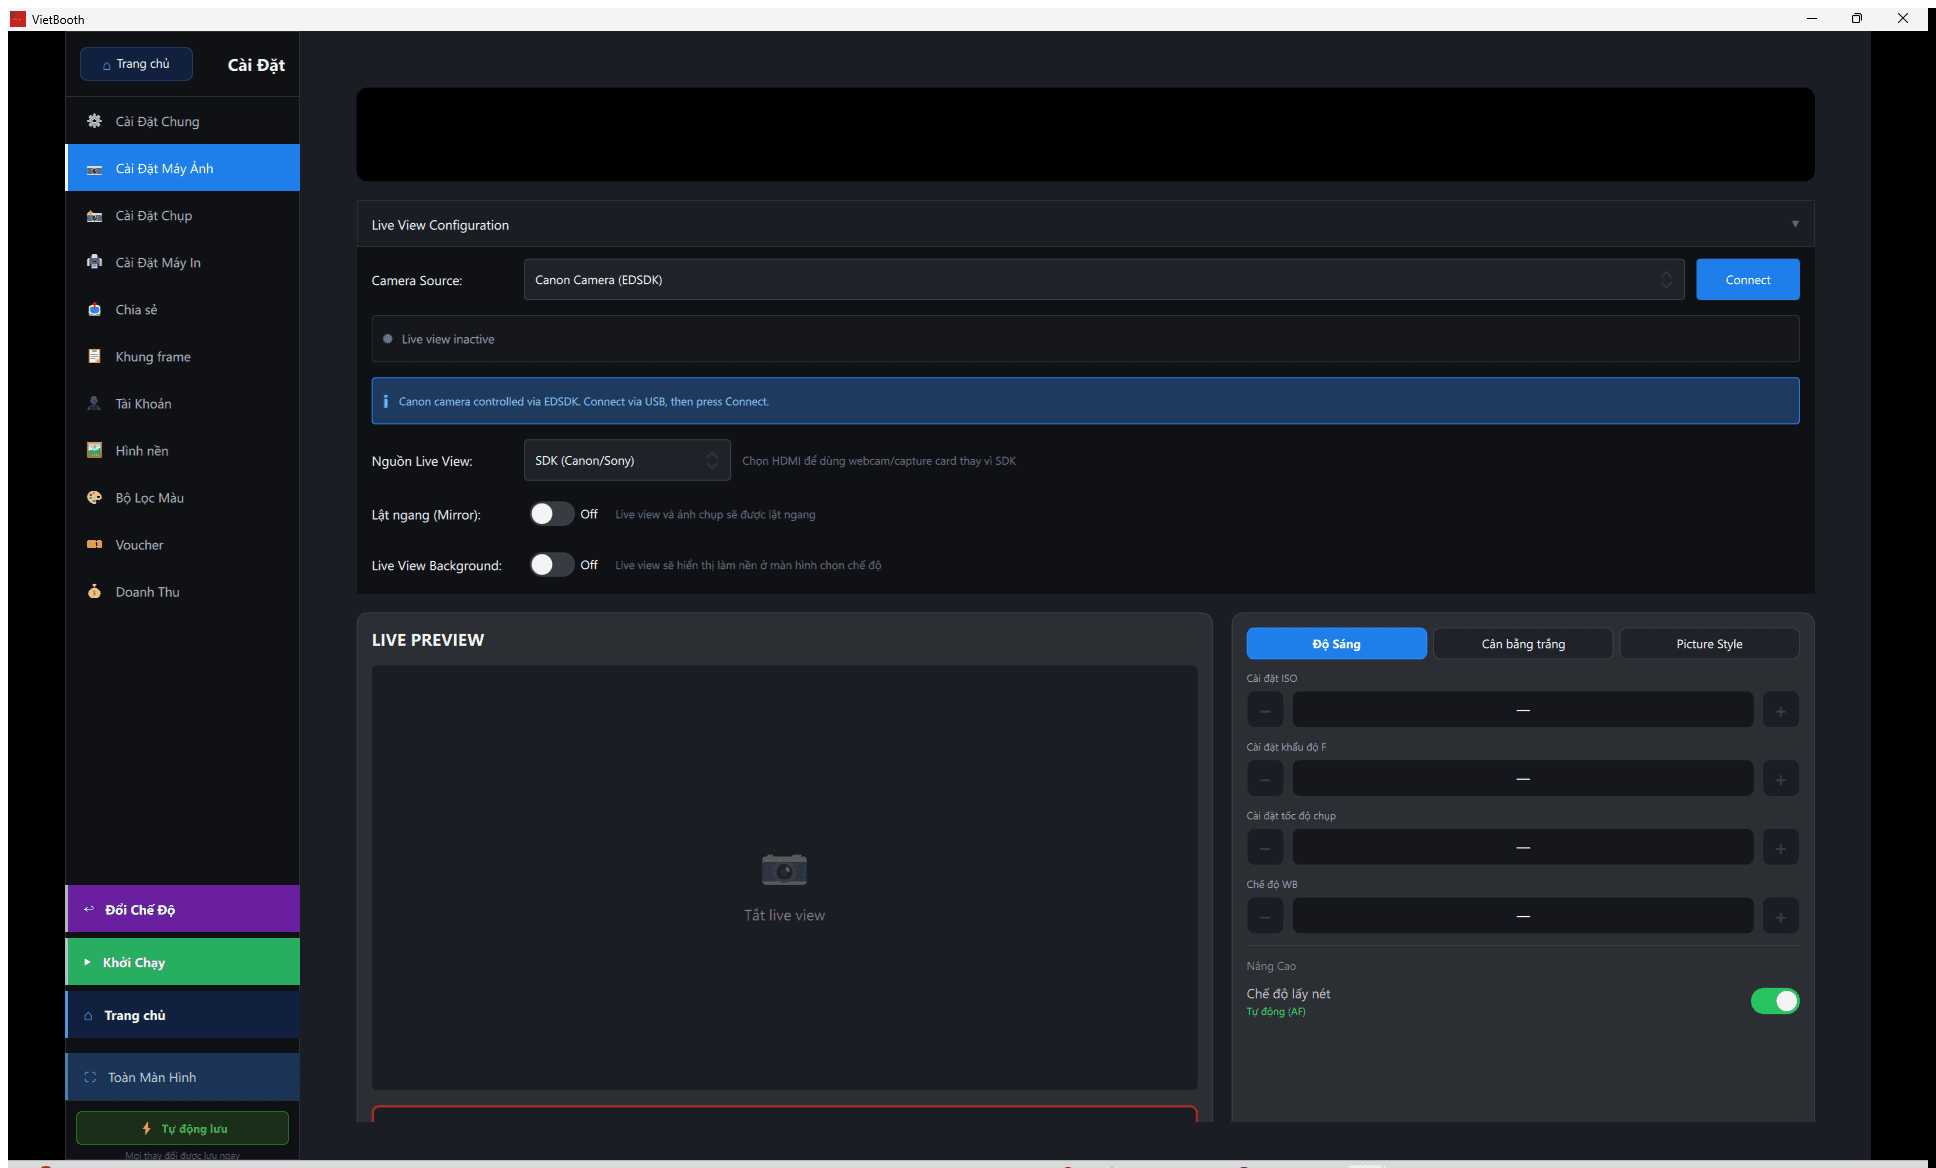Image resolution: width=1936 pixels, height=1168 pixels.
Task: Open Cài Đặt Chung gear icon
Action: (94, 121)
